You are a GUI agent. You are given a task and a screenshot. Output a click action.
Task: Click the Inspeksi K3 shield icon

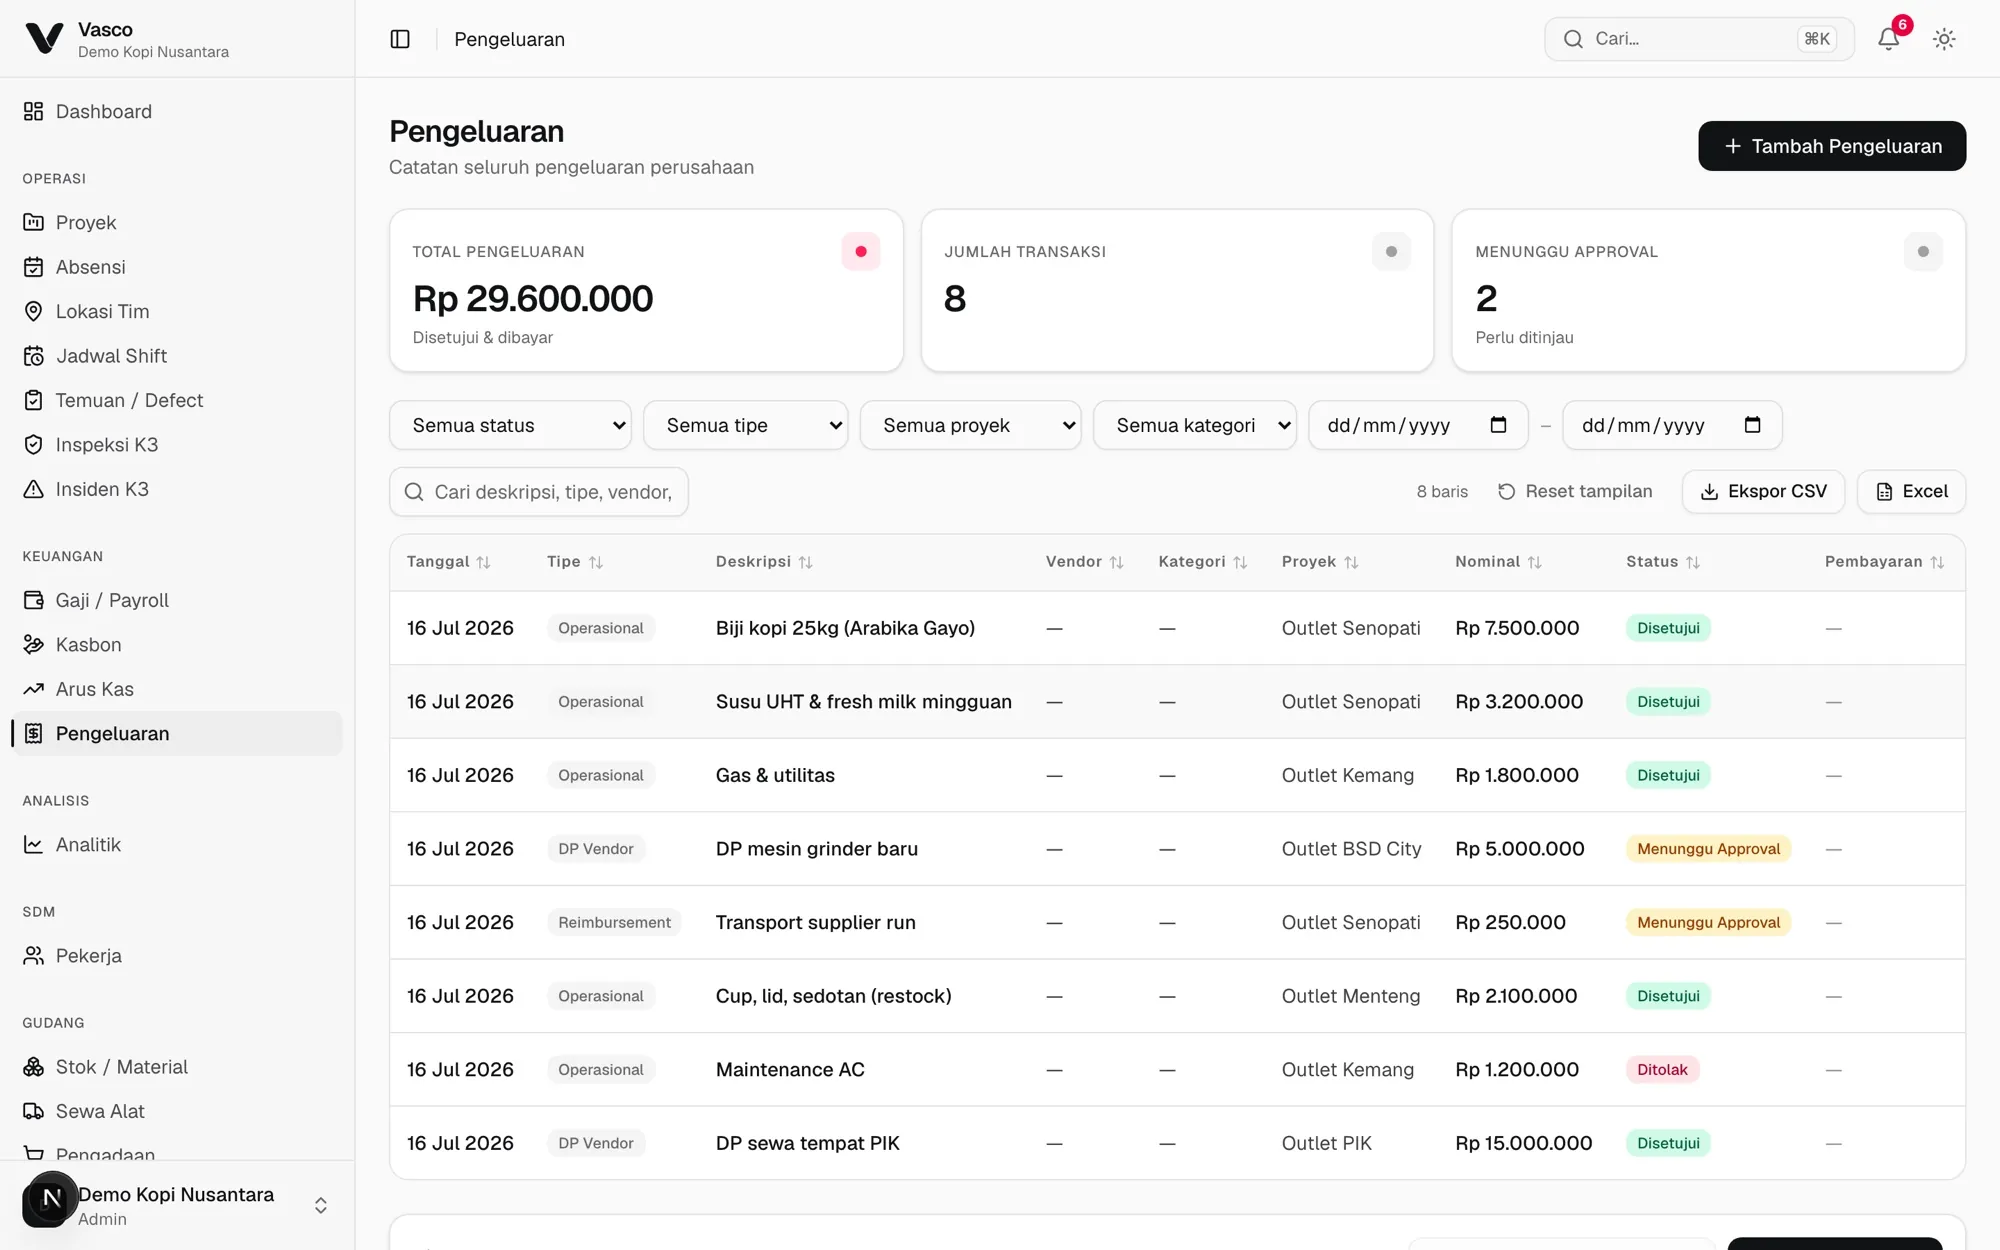[x=34, y=445]
